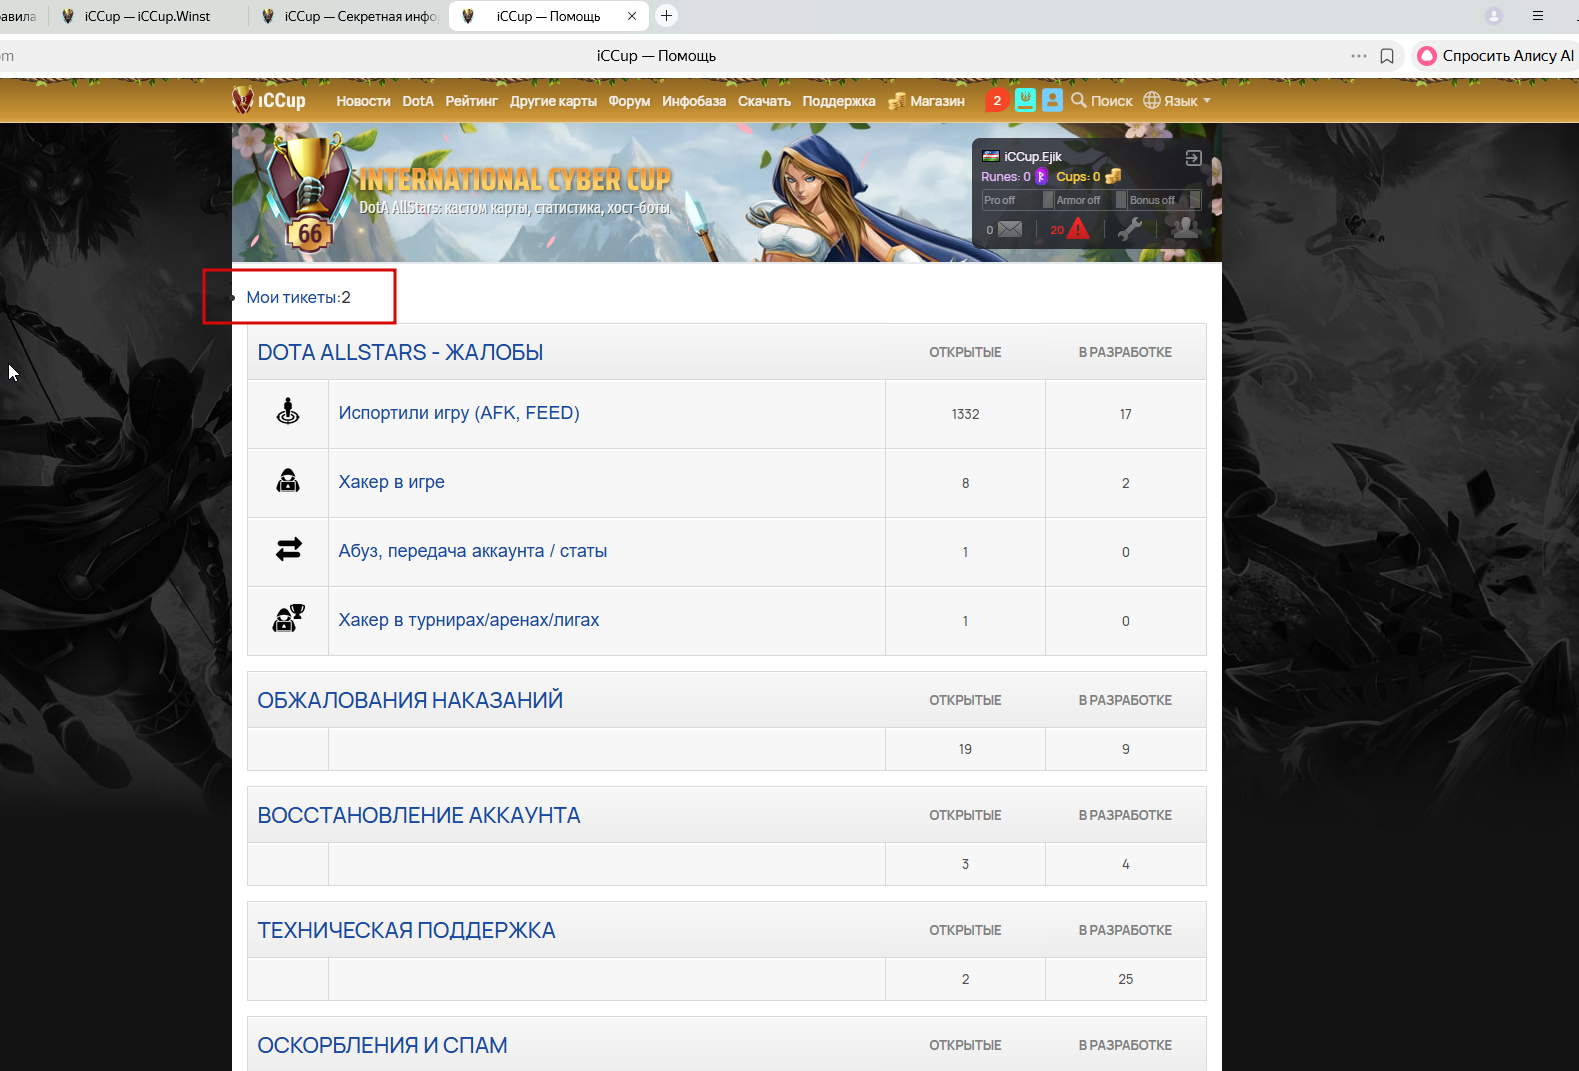Click the gold coins icon beside Магазин
Screen dimensions: 1579x1071
(896, 101)
